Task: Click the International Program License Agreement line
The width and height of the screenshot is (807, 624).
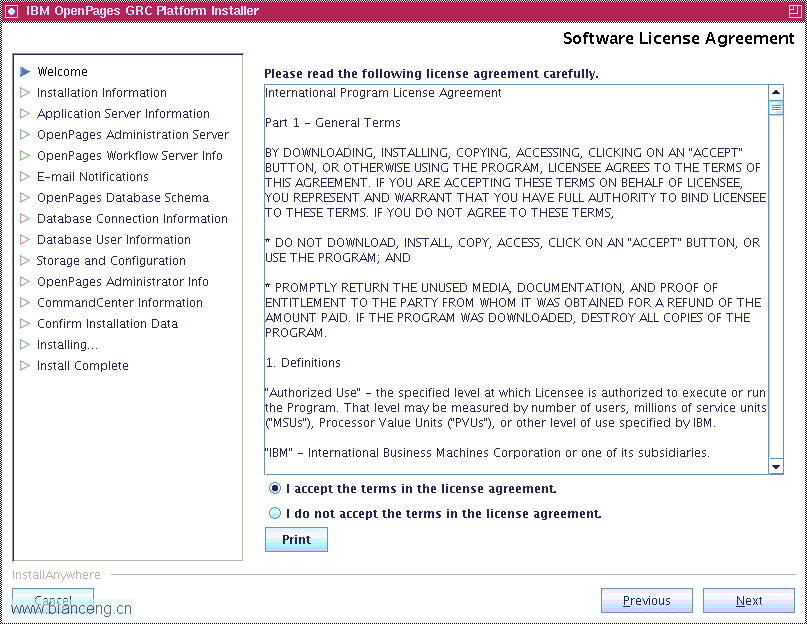Action: pyautogui.click(x=383, y=93)
